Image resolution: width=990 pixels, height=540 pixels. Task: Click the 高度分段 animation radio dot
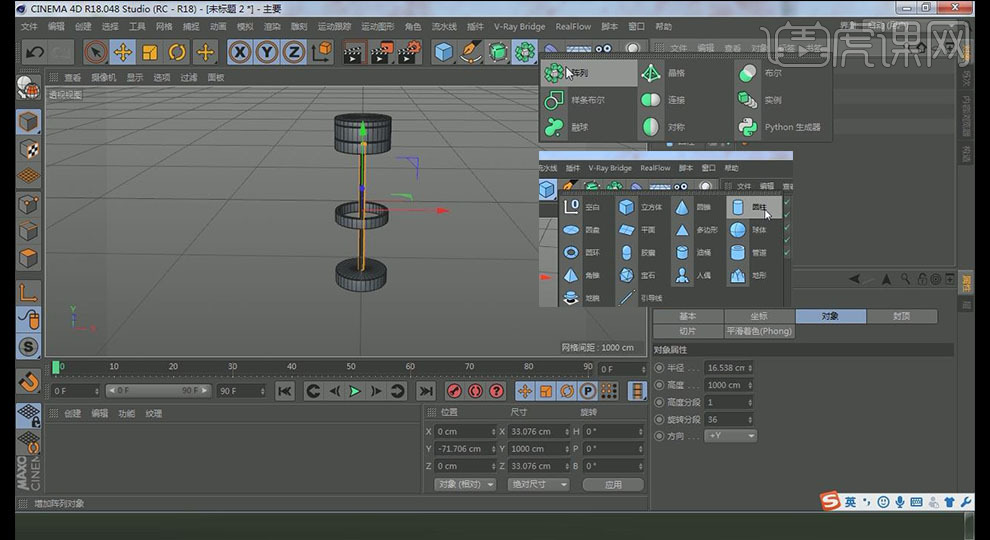coord(659,402)
